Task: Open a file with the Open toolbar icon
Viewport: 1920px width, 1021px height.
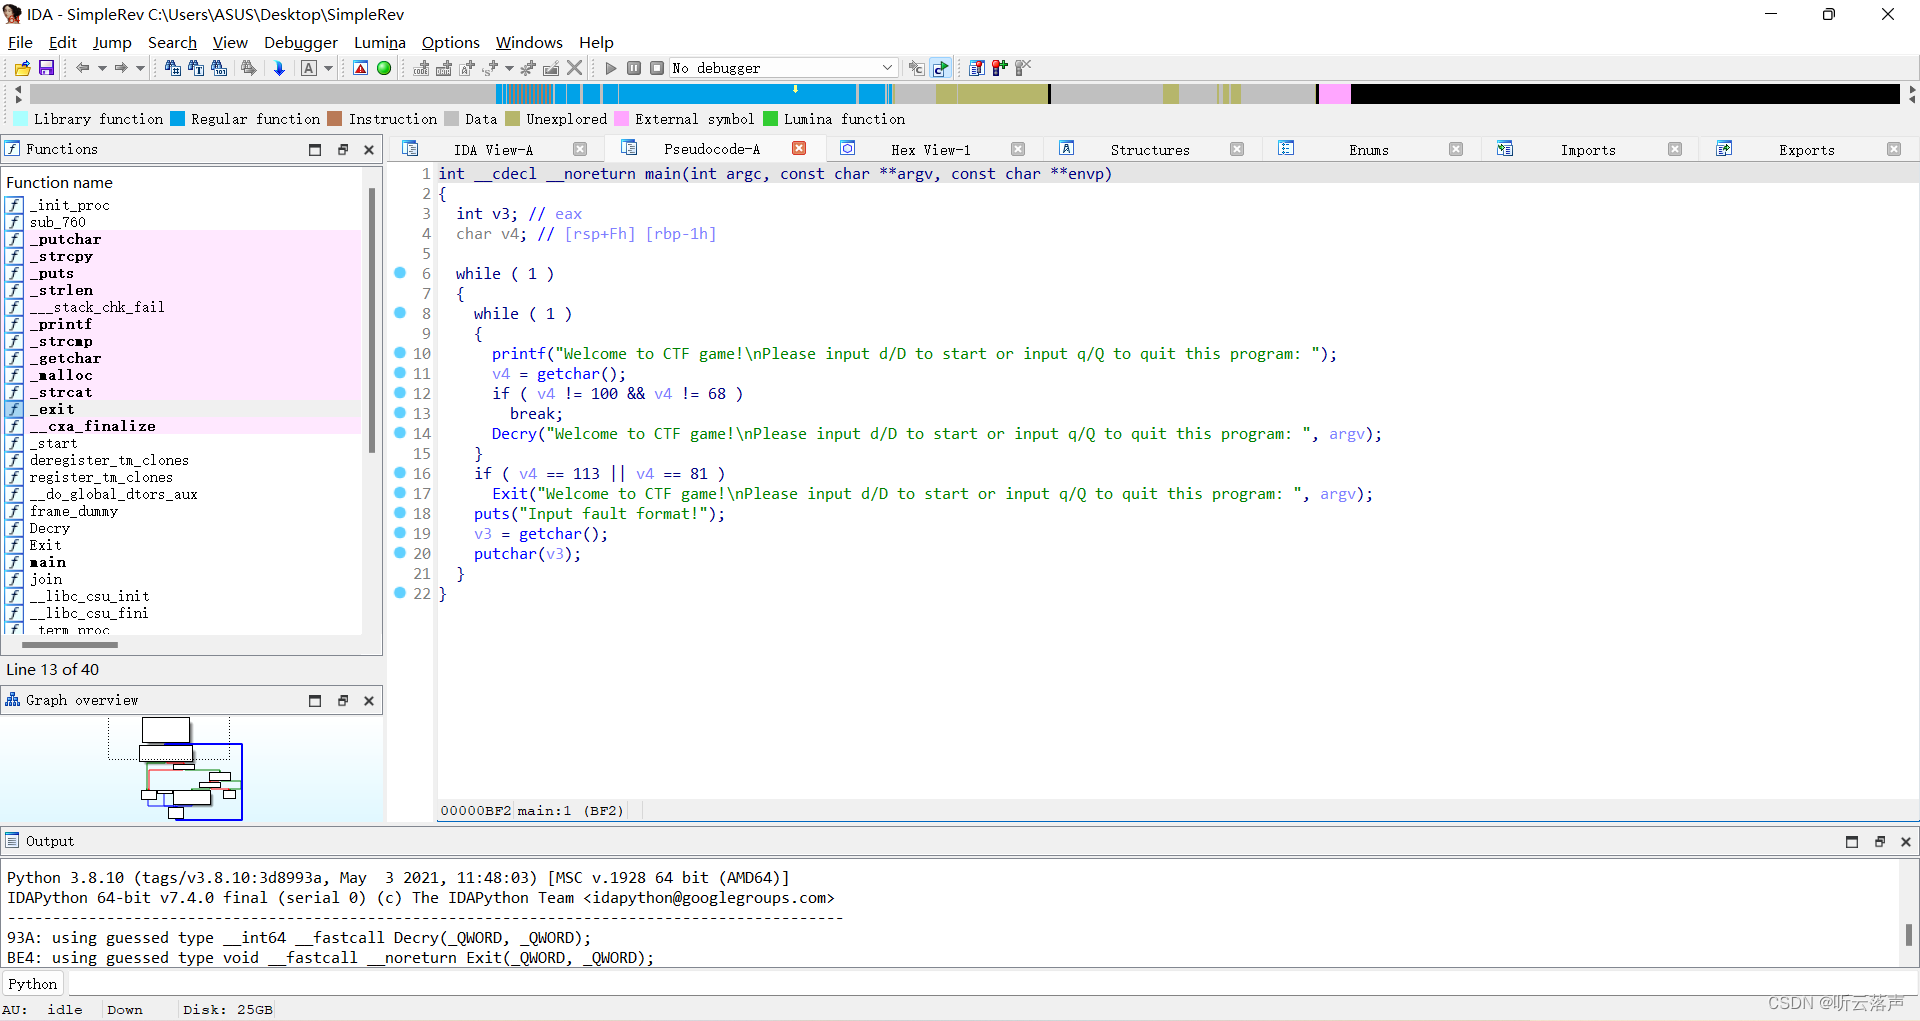Action: click(21, 68)
